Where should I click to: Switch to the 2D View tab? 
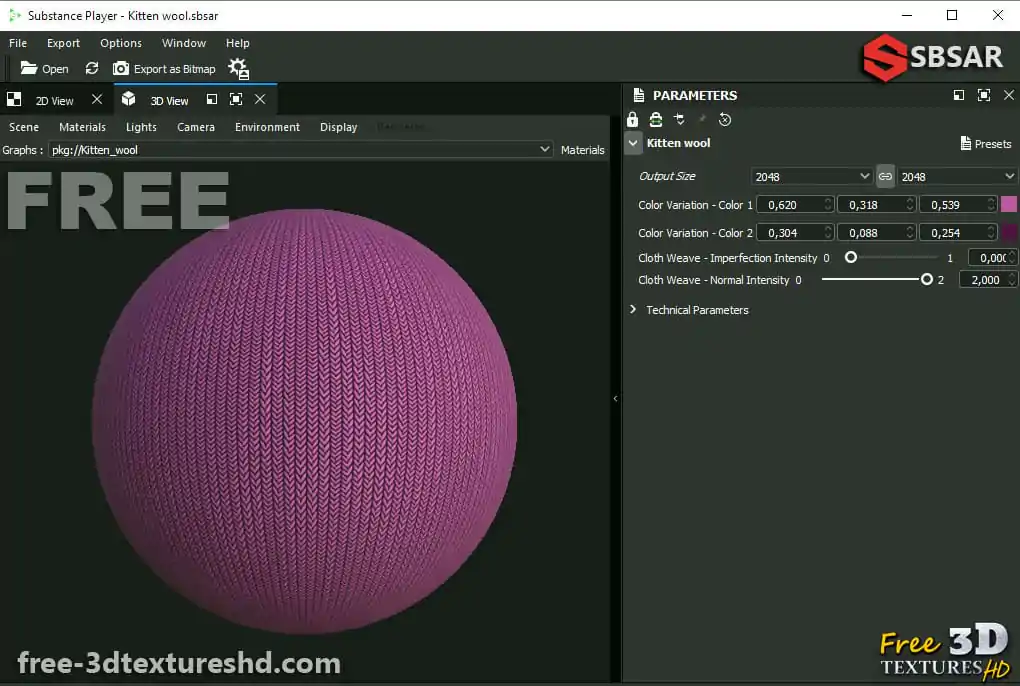(x=52, y=99)
